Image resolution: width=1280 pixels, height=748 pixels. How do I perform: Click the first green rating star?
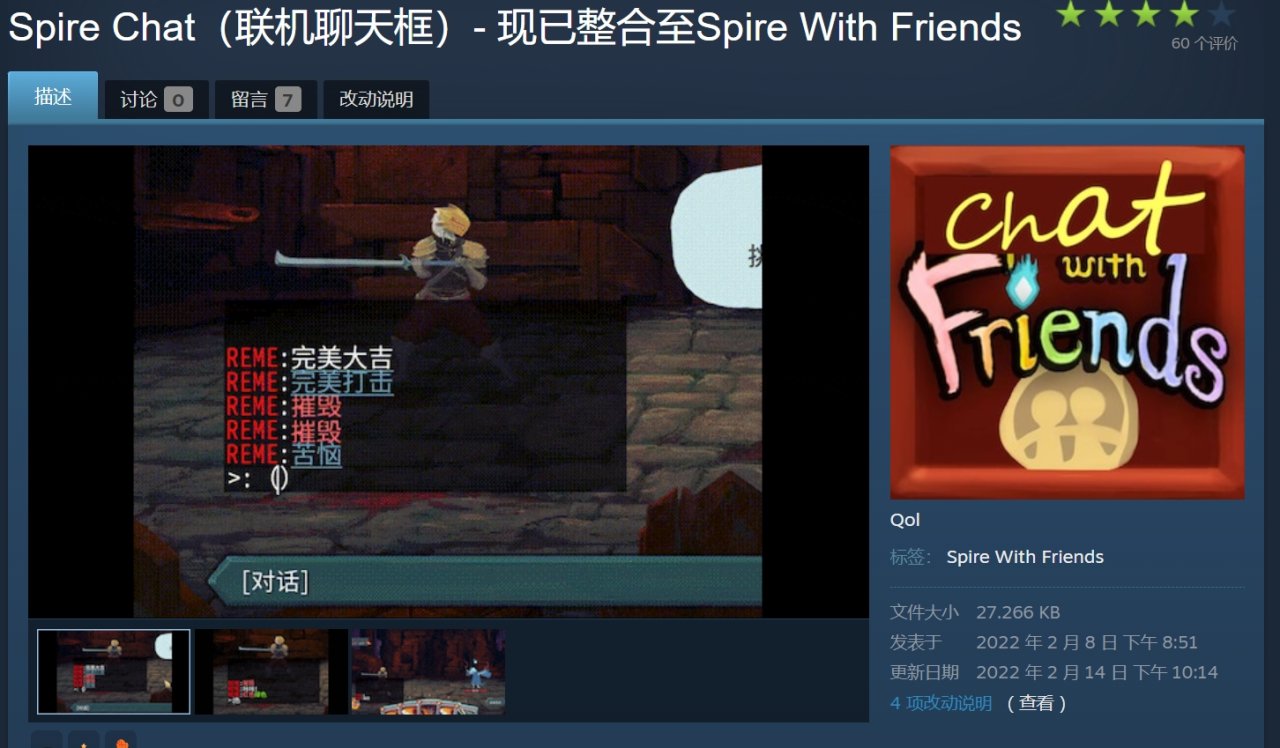click(1071, 13)
